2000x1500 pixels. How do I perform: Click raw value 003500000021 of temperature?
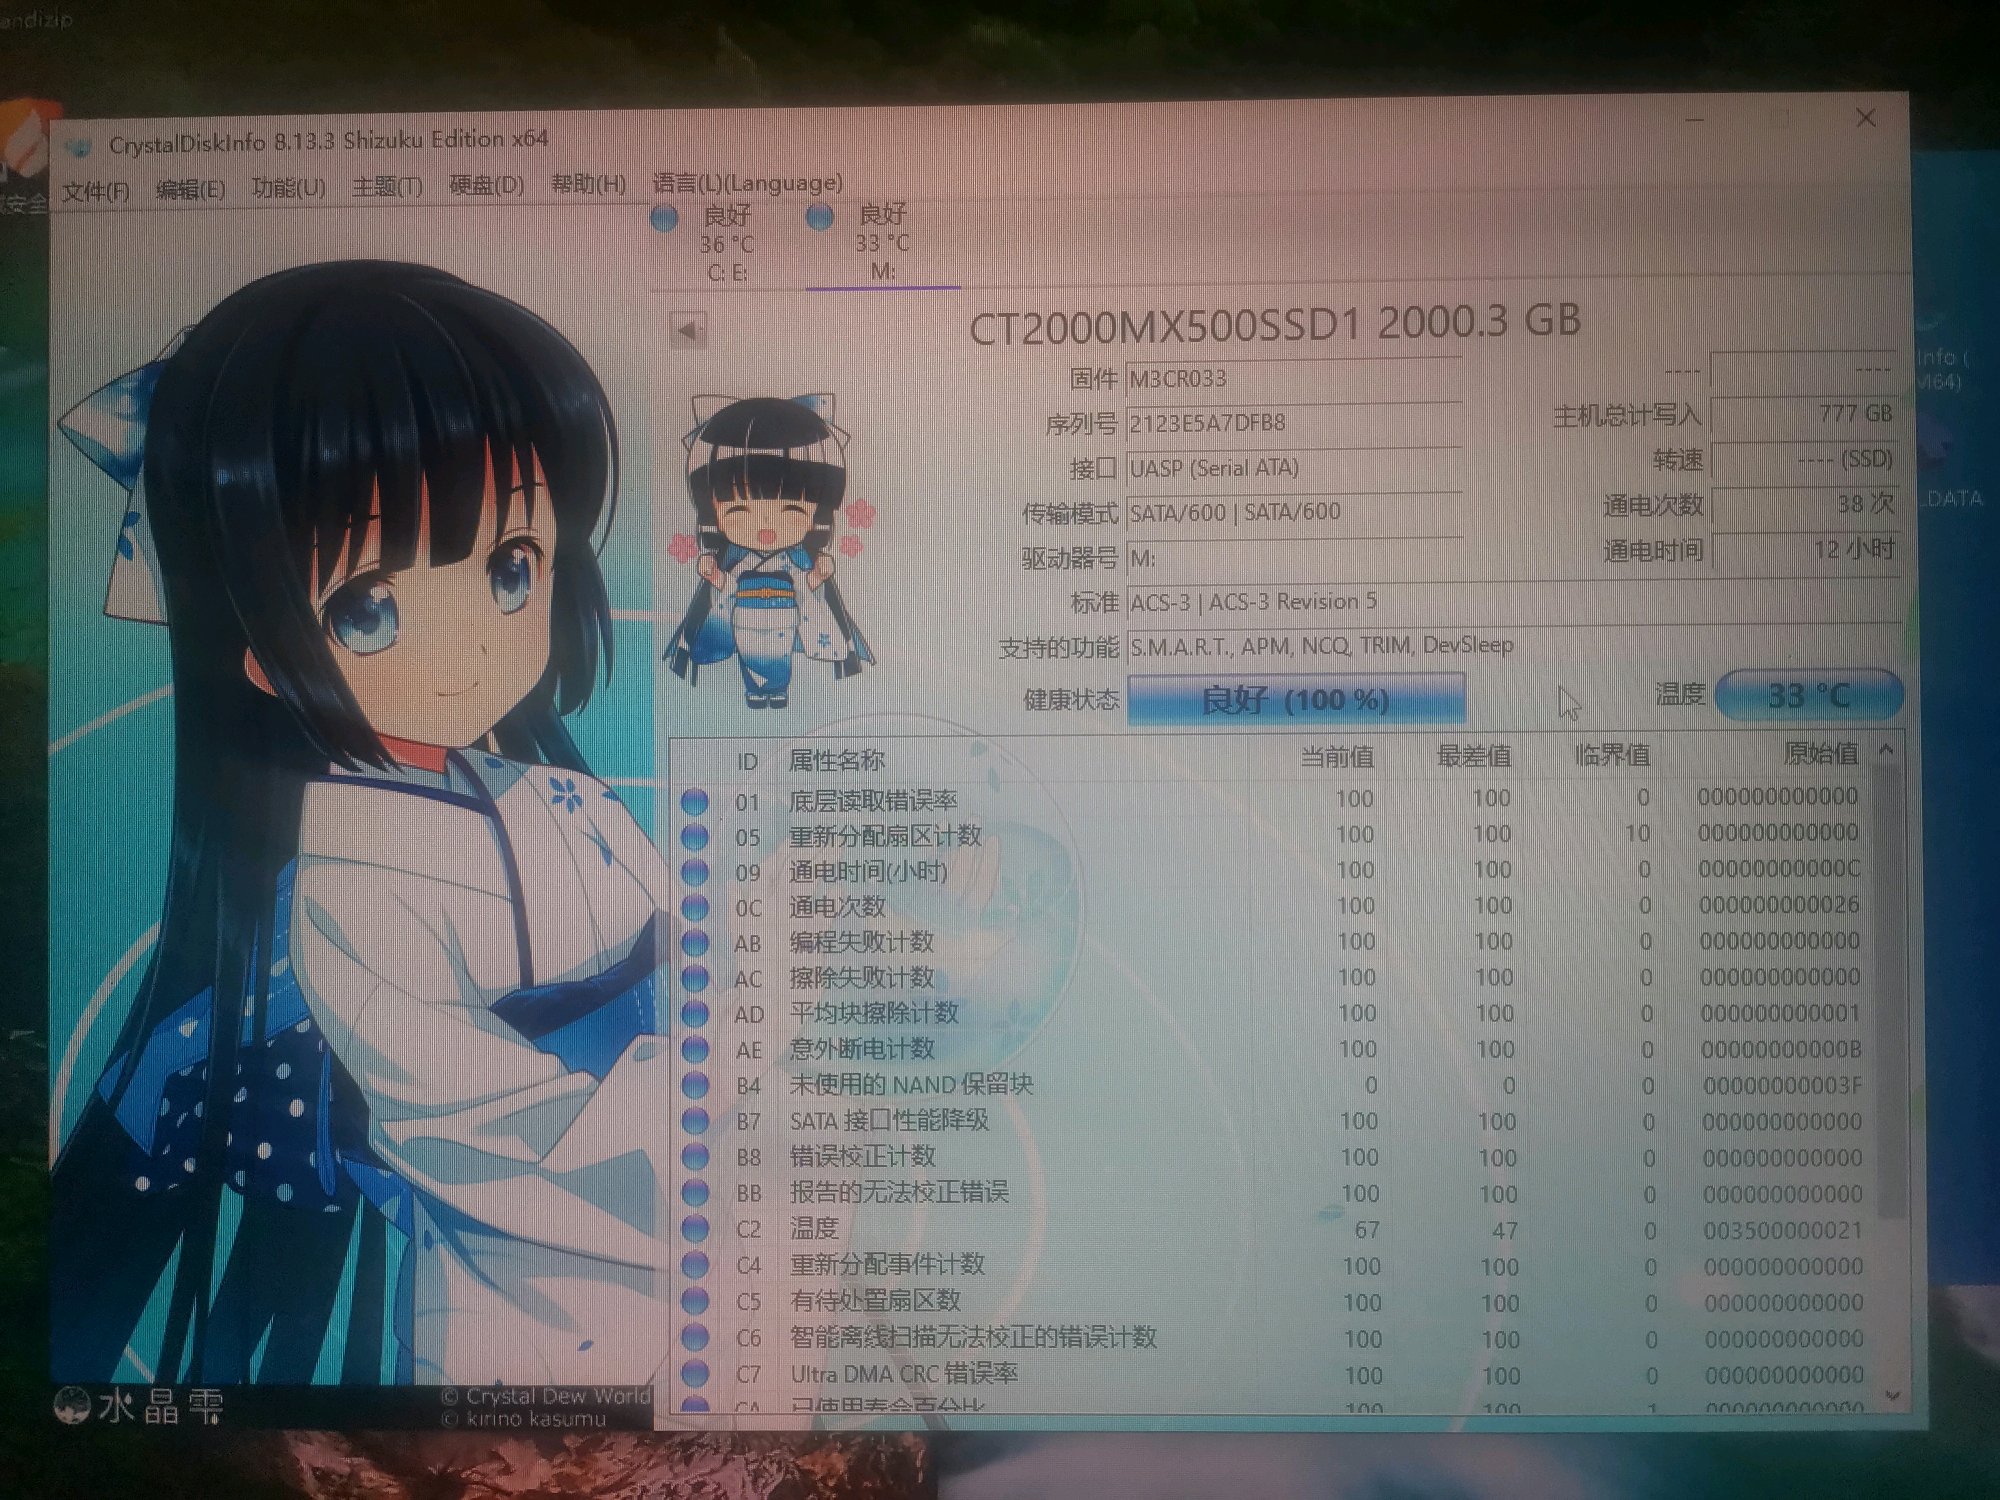pyautogui.click(x=1783, y=1230)
